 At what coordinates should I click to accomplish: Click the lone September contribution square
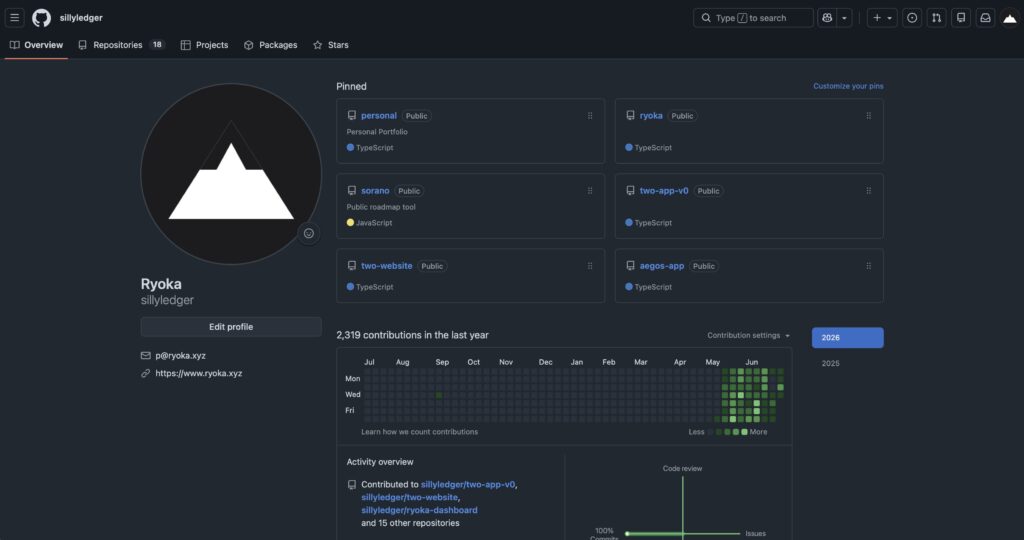click(x=439, y=395)
